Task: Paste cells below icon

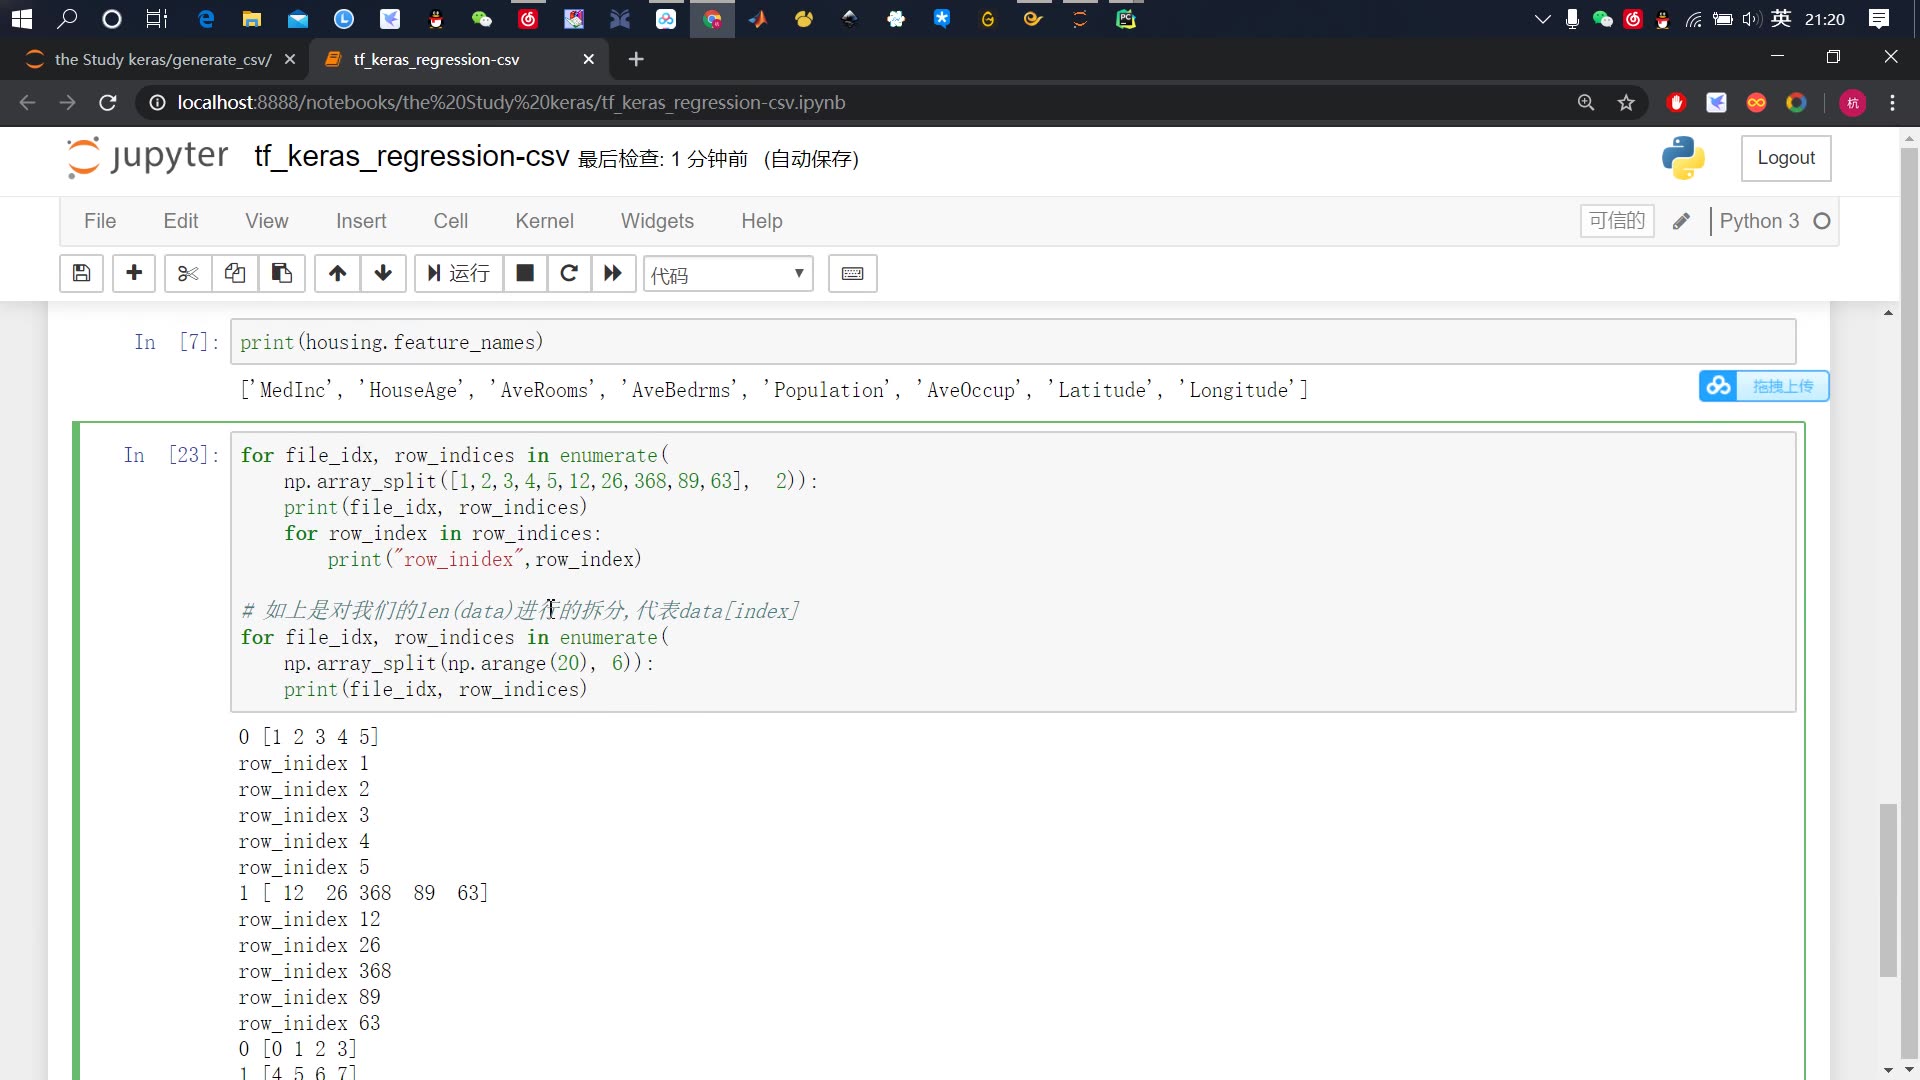Action: (x=282, y=274)
